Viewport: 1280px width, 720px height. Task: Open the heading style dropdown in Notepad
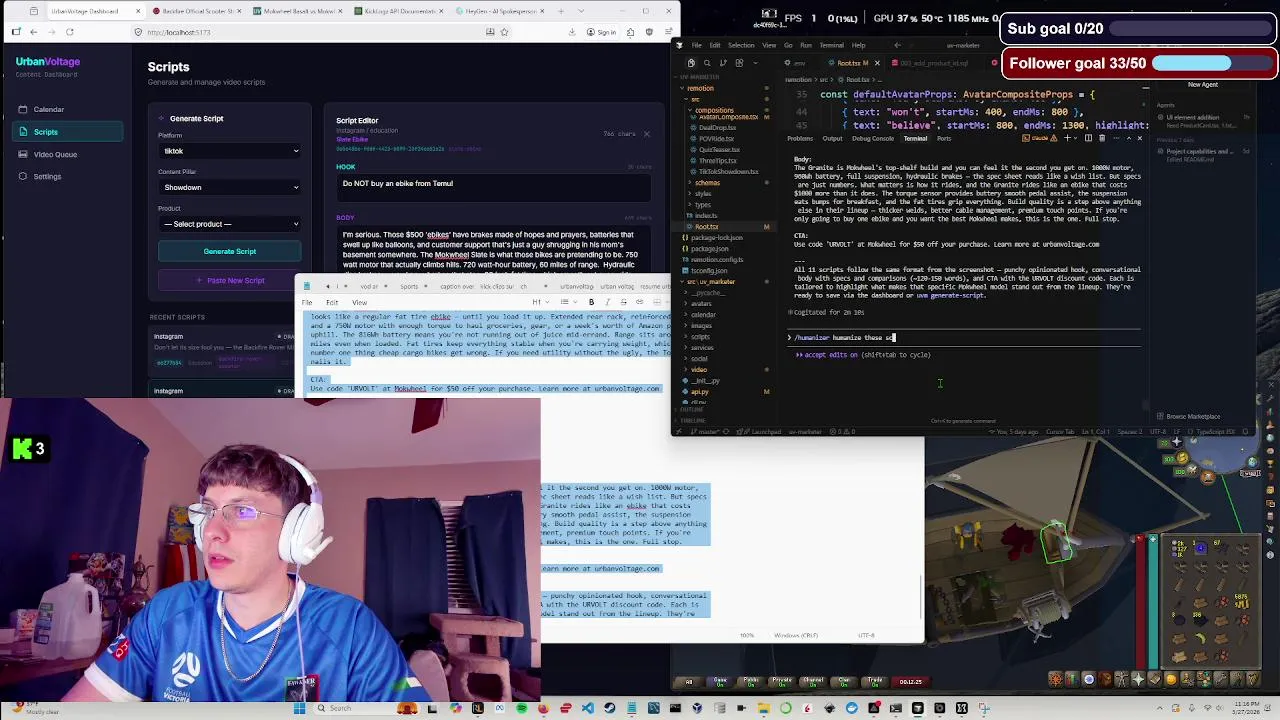[540, 302]
